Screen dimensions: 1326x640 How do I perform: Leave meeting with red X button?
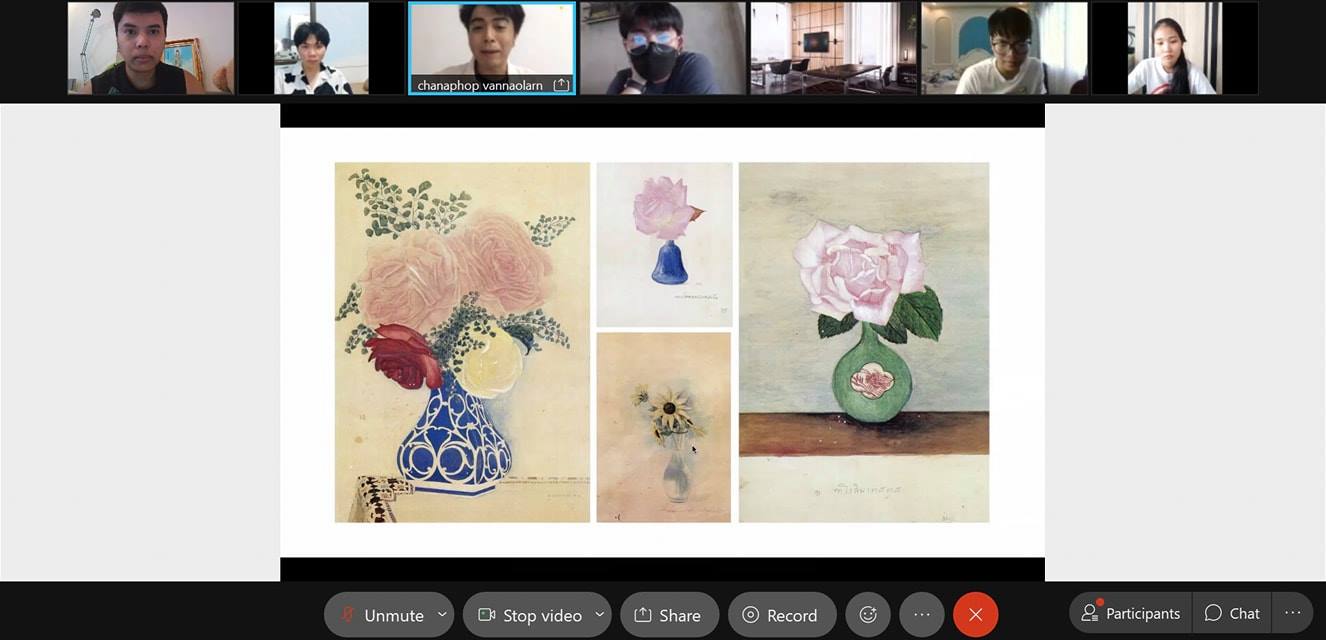coord(975,615)
